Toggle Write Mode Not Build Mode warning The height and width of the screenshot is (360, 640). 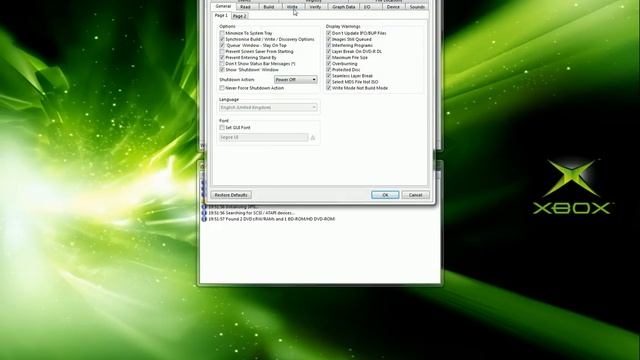[x=329, y=88]
